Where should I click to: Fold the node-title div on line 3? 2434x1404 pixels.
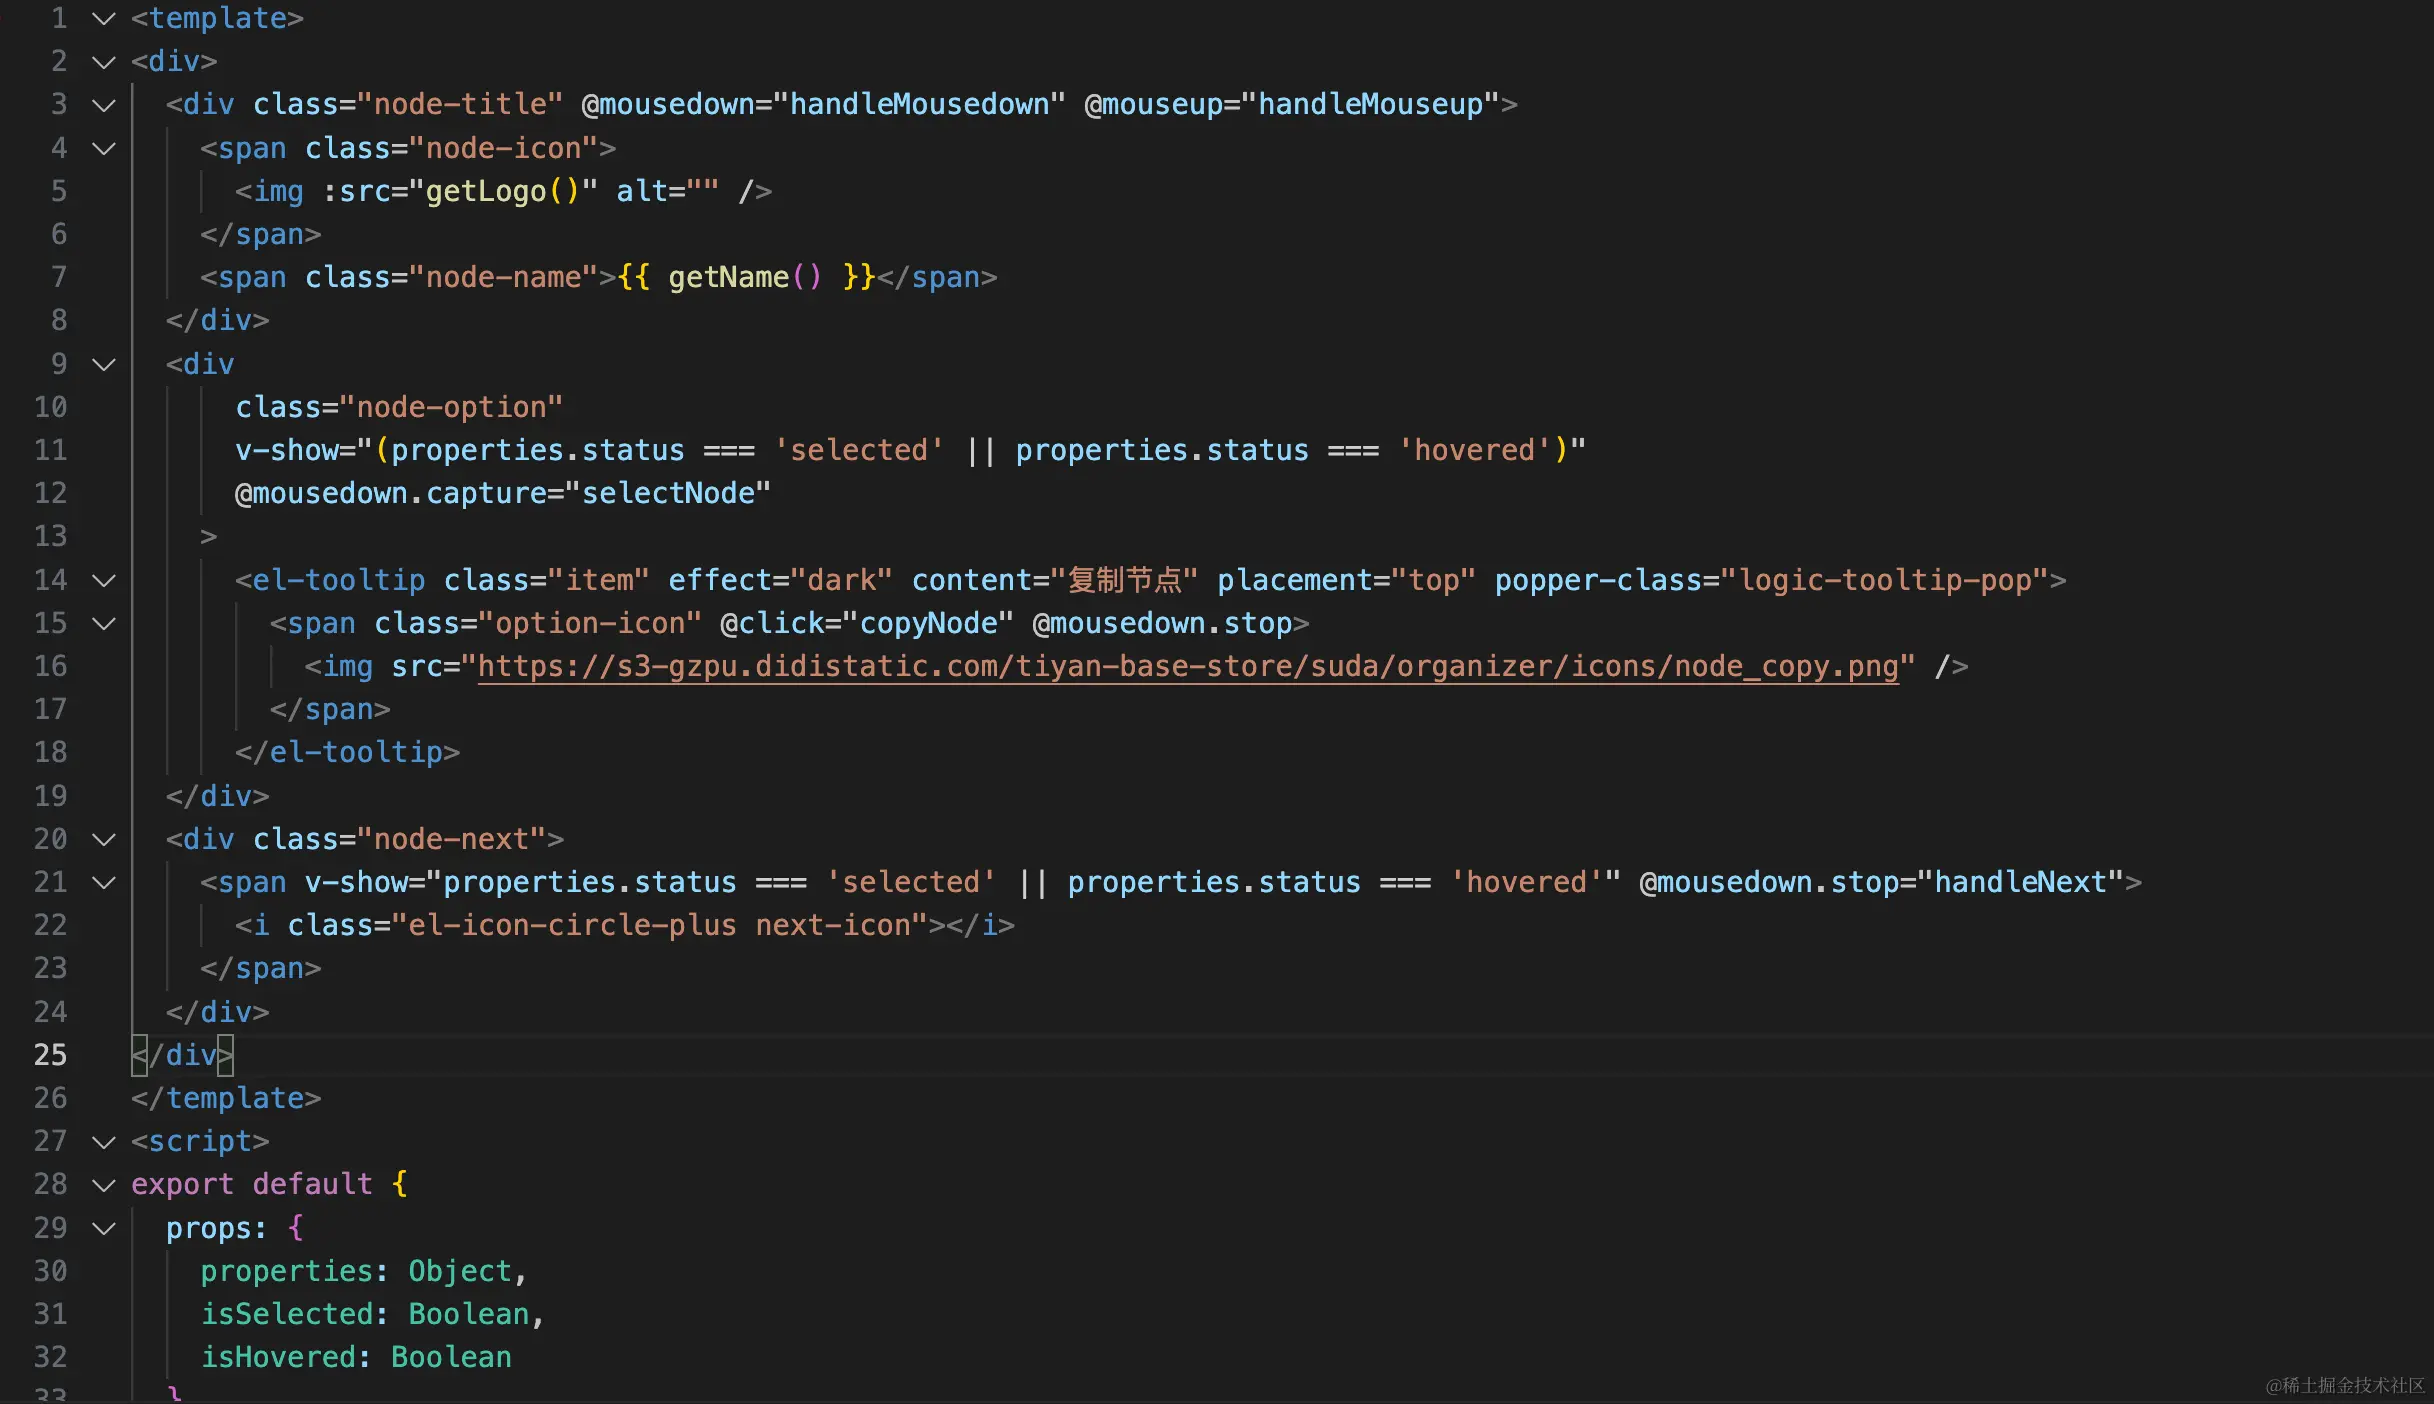point(104,105)
